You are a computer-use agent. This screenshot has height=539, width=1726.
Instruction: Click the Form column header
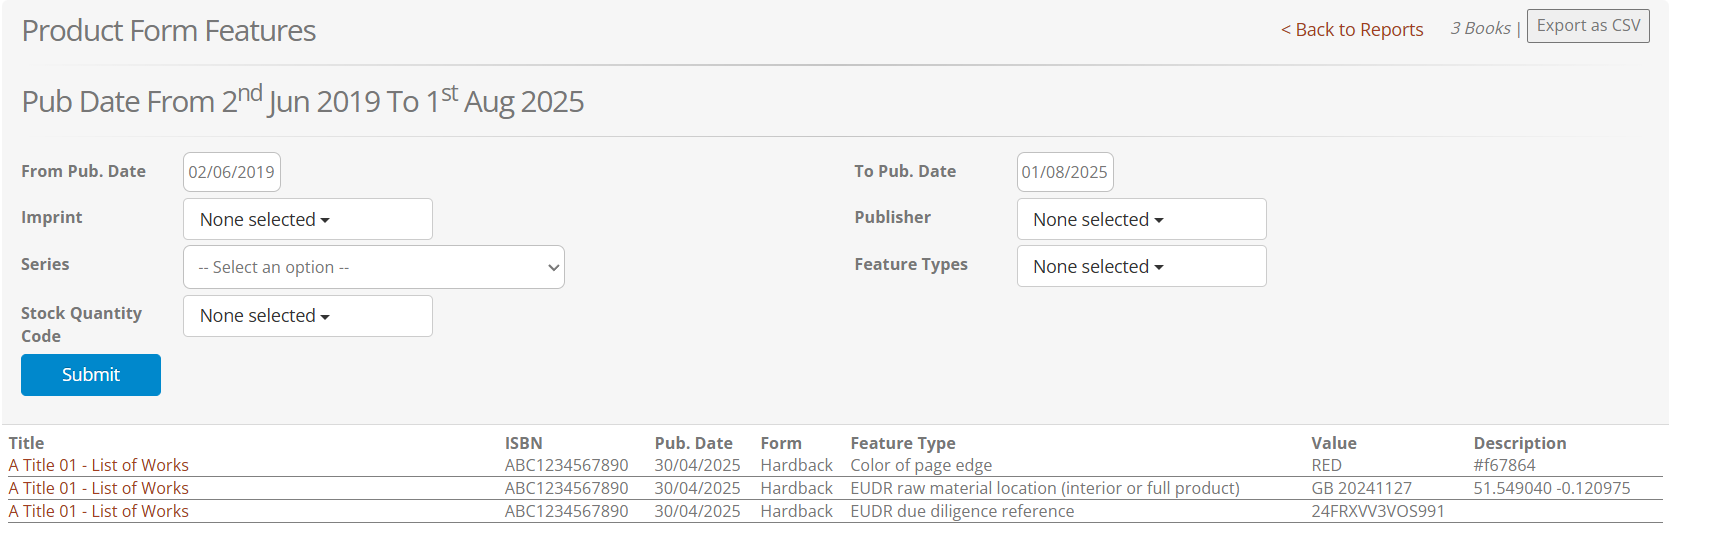click(x=781, y=443)
